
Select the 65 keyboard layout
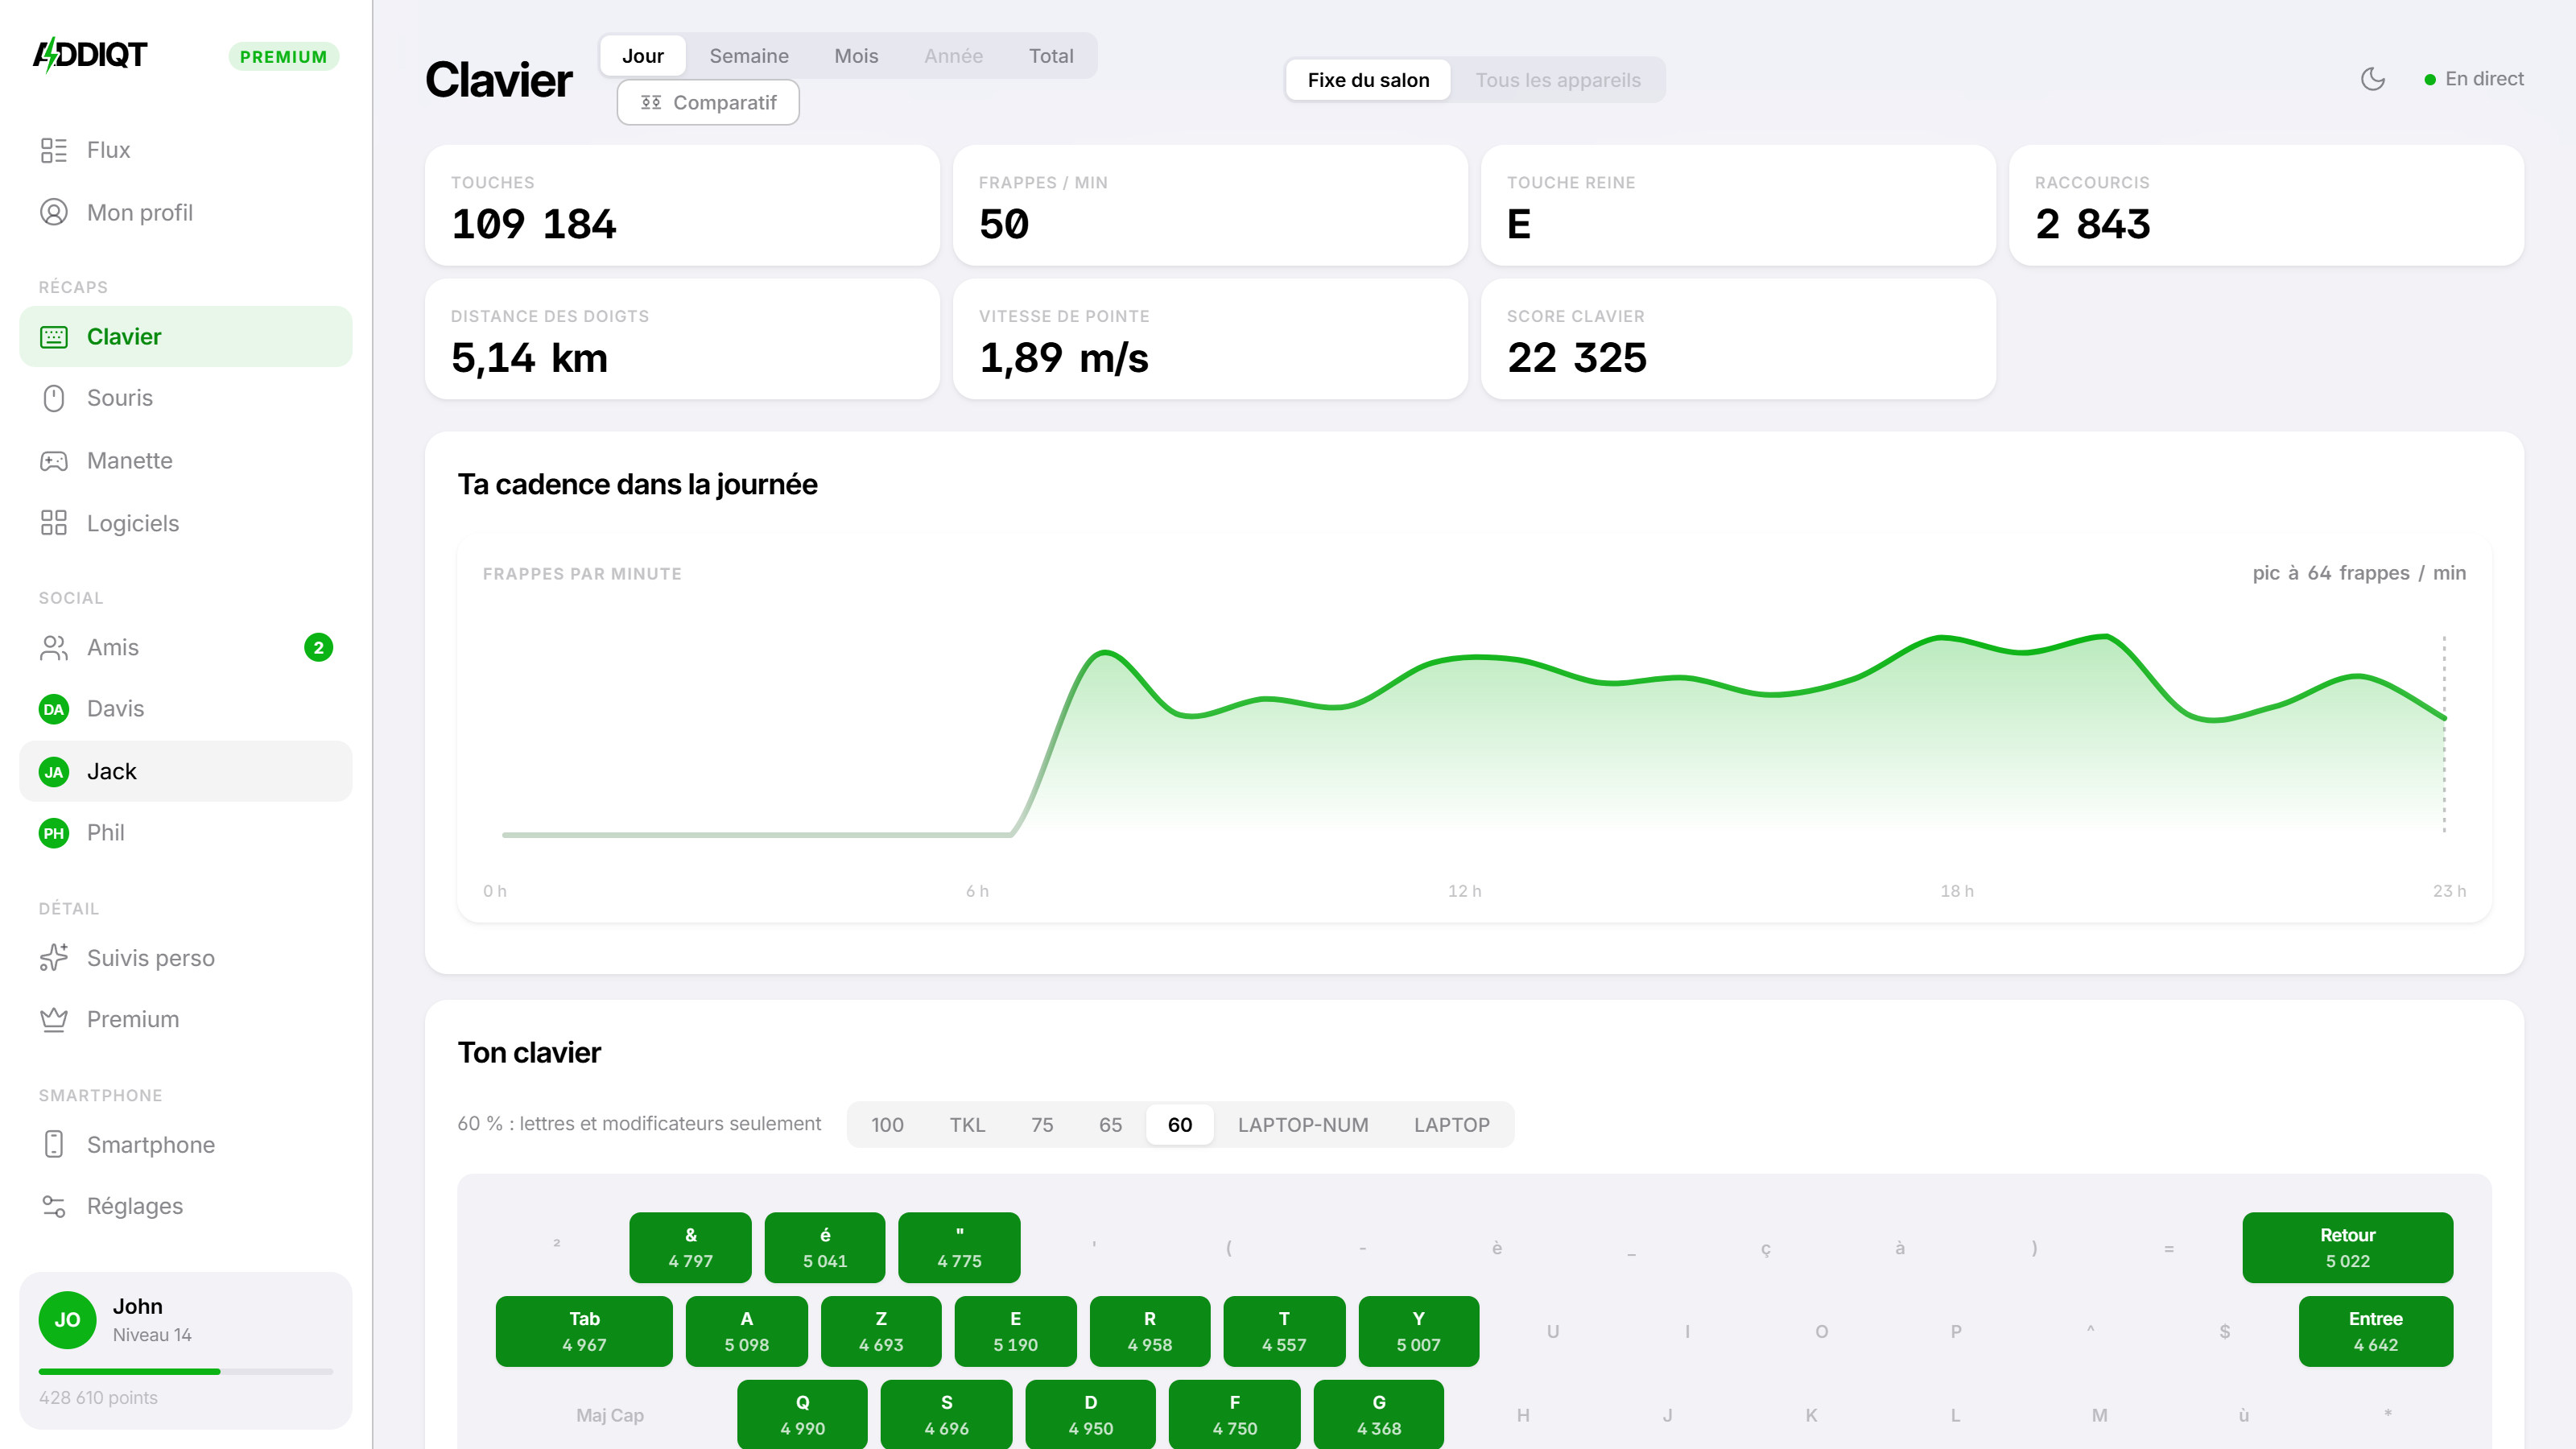tap(1110, 1125)
